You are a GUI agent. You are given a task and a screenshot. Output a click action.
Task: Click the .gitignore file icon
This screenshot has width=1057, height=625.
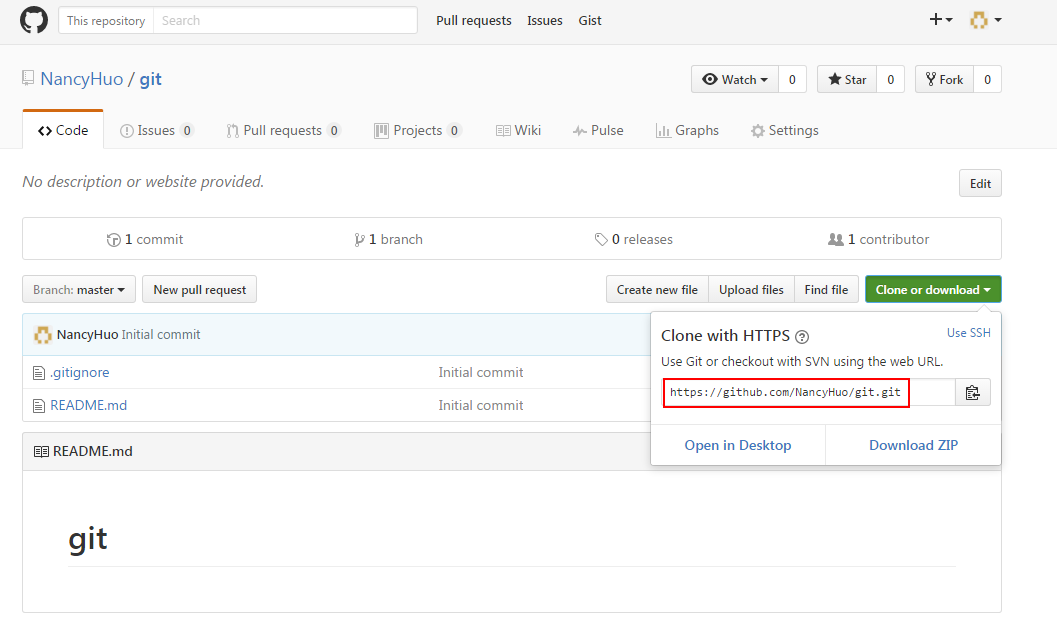point(39,373)
